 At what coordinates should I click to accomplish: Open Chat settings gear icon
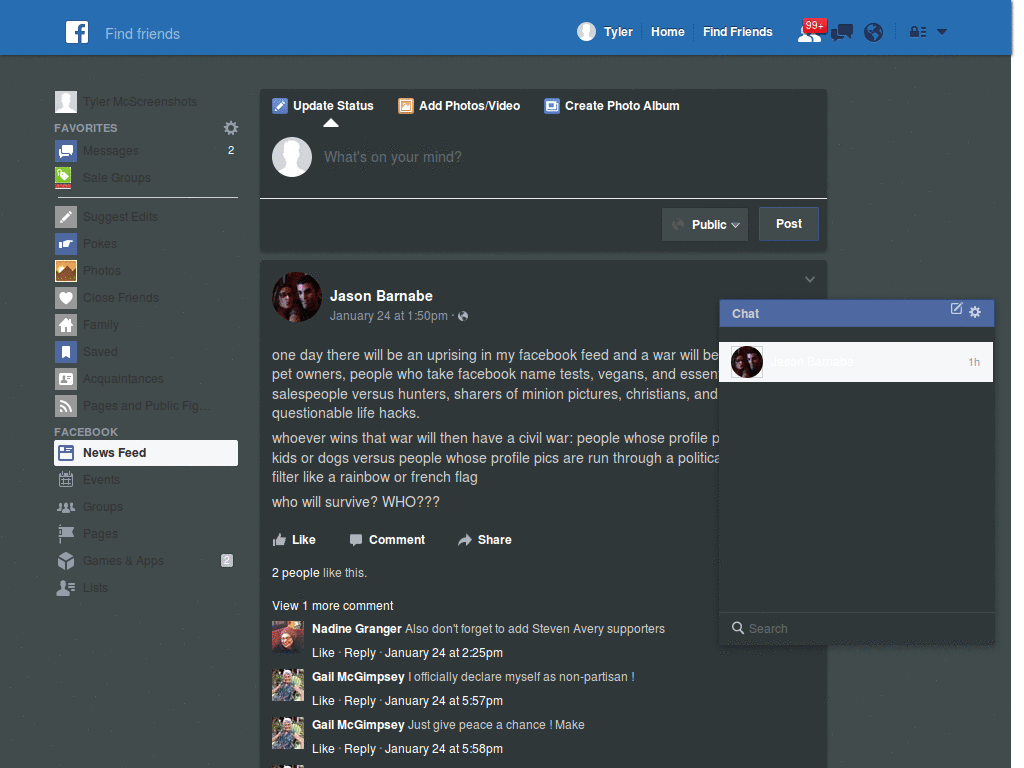[975, 312]
